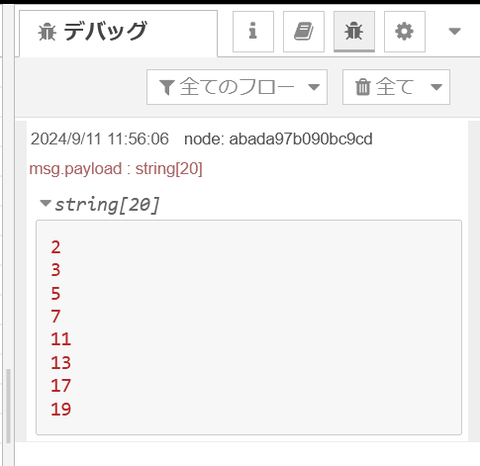Open the 全てのフロー filter dropdown arrow

tap(314, 87)
